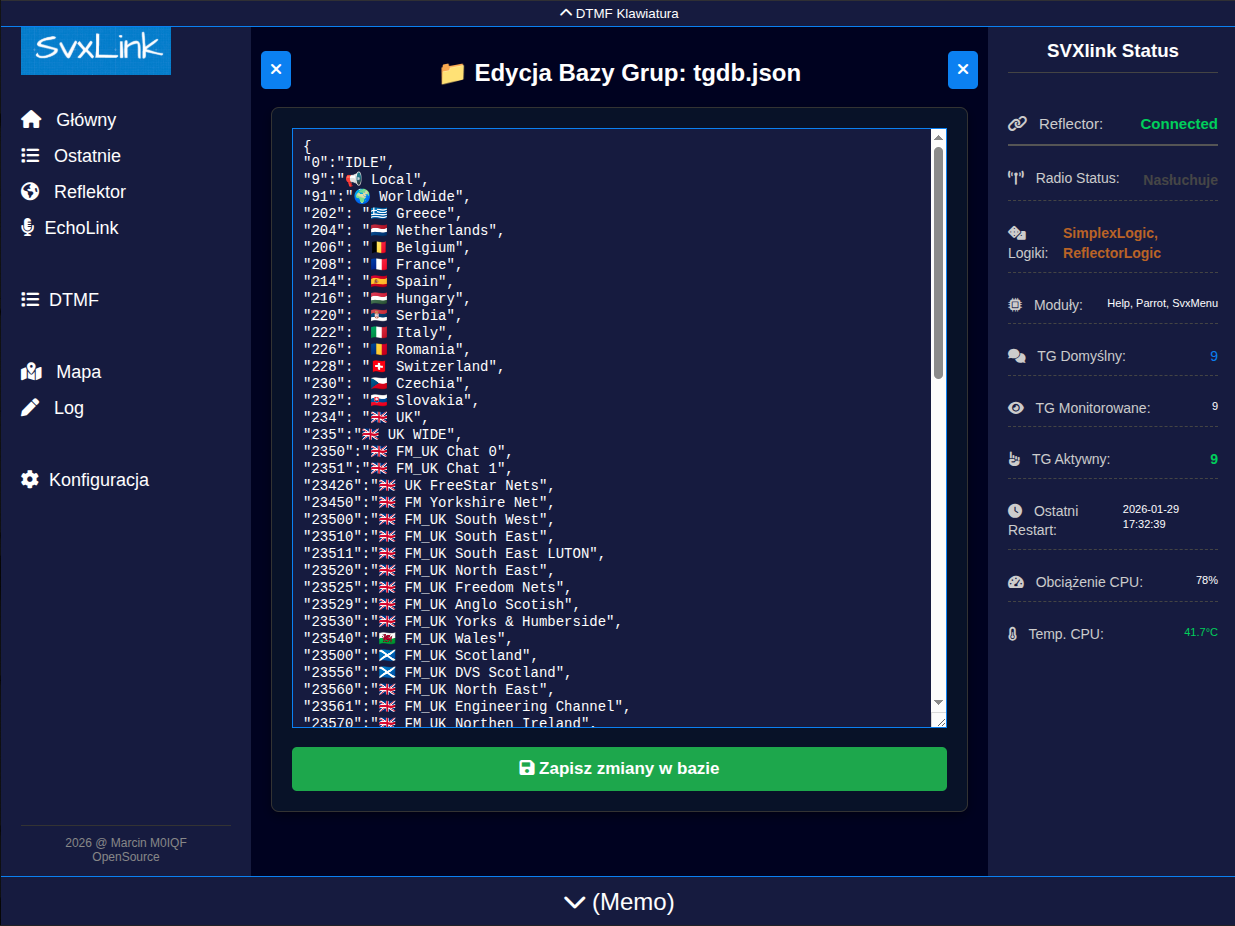Save changes with Zapisz zmiany w bazie
The image size is (1235, 926).
pos(619,769)
